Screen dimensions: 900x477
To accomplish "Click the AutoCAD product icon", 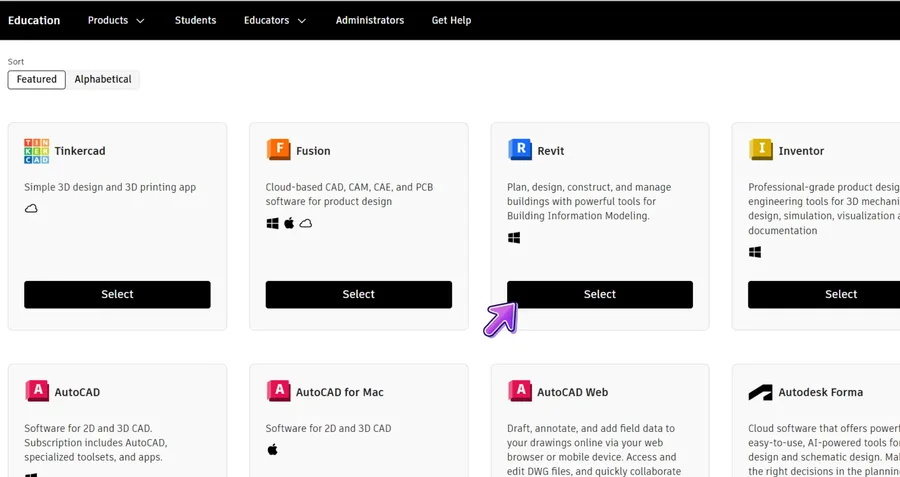I will point(36,391).
